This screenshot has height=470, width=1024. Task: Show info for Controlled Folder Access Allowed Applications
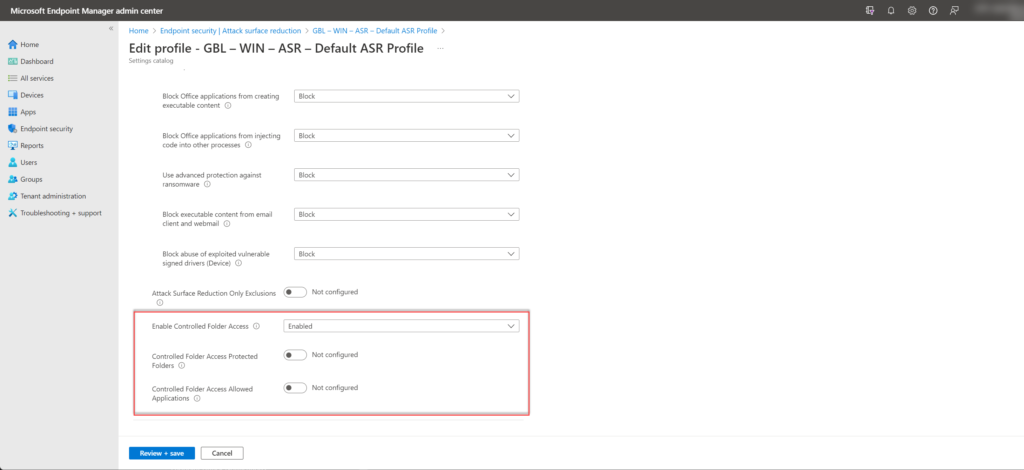(197, 398)
